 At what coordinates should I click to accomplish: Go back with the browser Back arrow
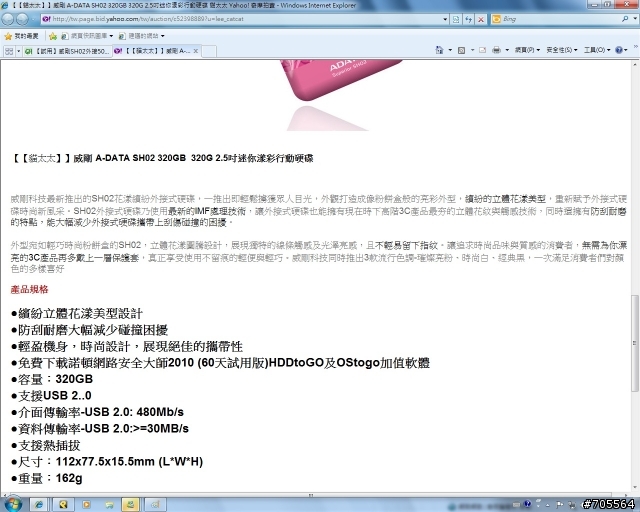(x=8, y=19)
